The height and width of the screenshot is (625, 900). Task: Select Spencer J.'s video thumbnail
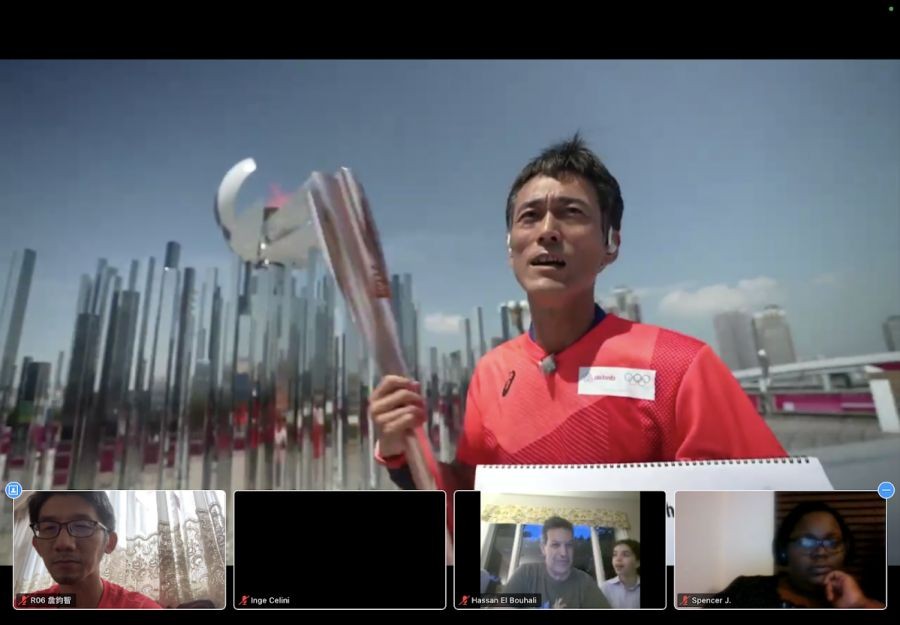coord(781,549)
